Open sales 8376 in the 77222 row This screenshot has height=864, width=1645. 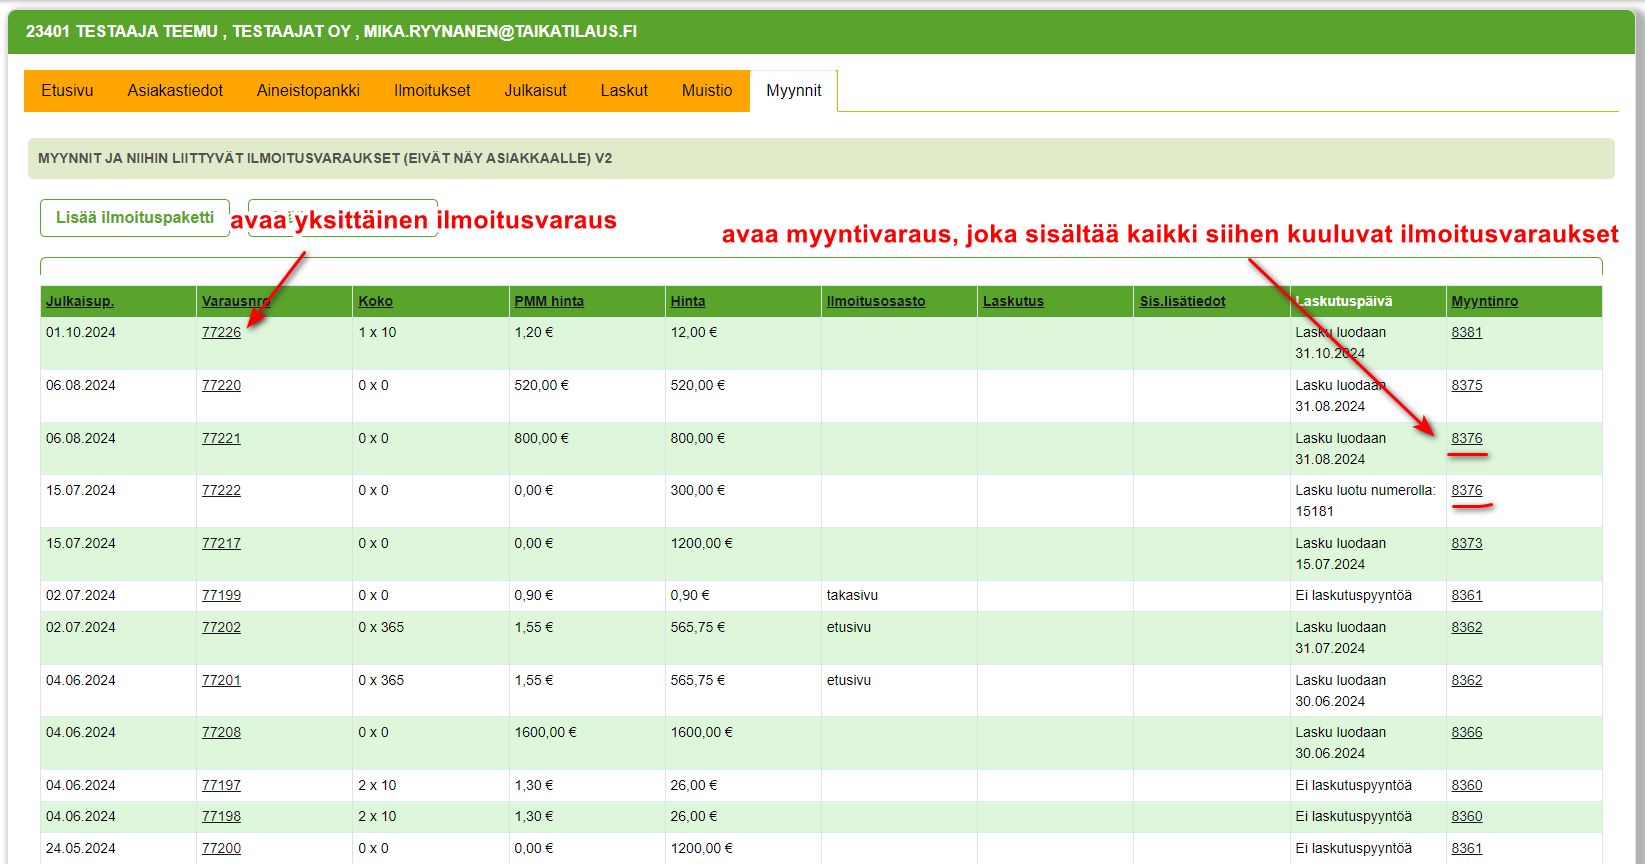click(x=1467, y=490)
